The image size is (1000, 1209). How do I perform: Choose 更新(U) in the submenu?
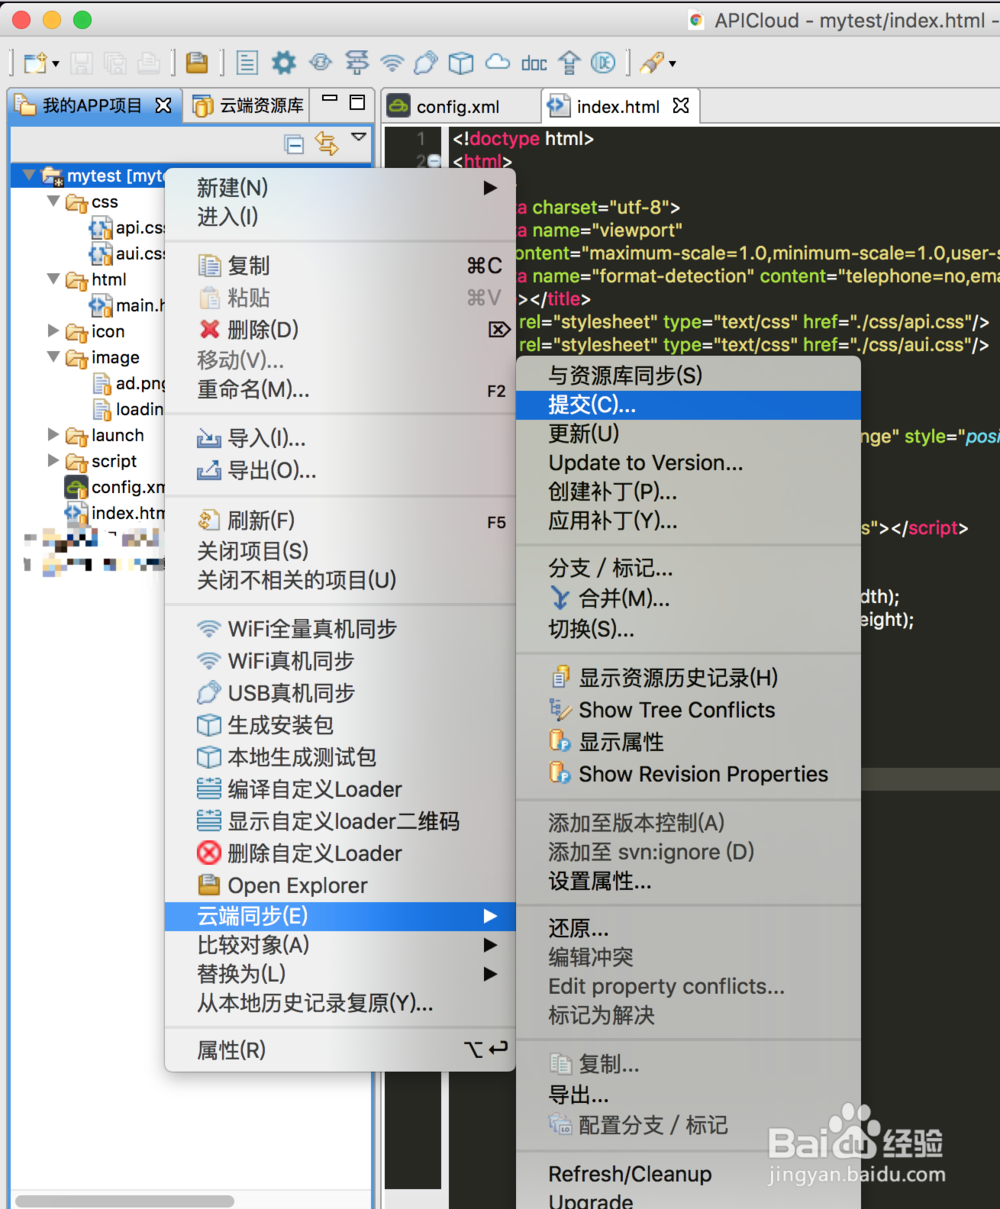(688, 434)
